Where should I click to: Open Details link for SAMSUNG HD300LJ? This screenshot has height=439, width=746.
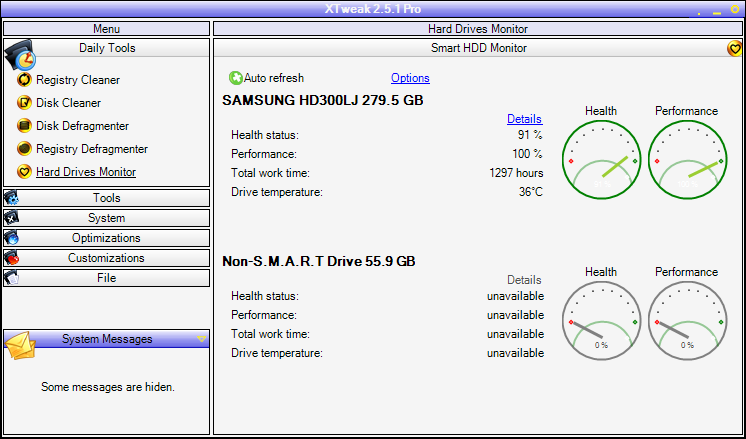524,118
